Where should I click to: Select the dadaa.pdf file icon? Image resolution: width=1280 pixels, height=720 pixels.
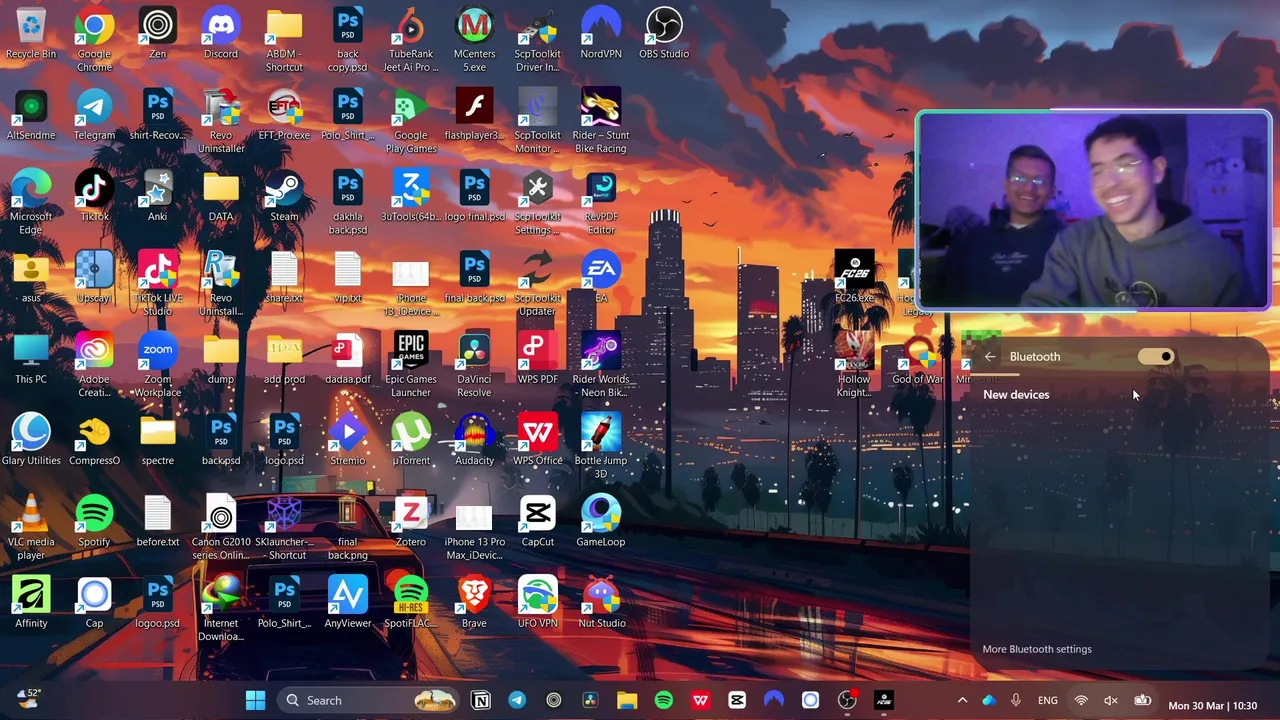347,358
